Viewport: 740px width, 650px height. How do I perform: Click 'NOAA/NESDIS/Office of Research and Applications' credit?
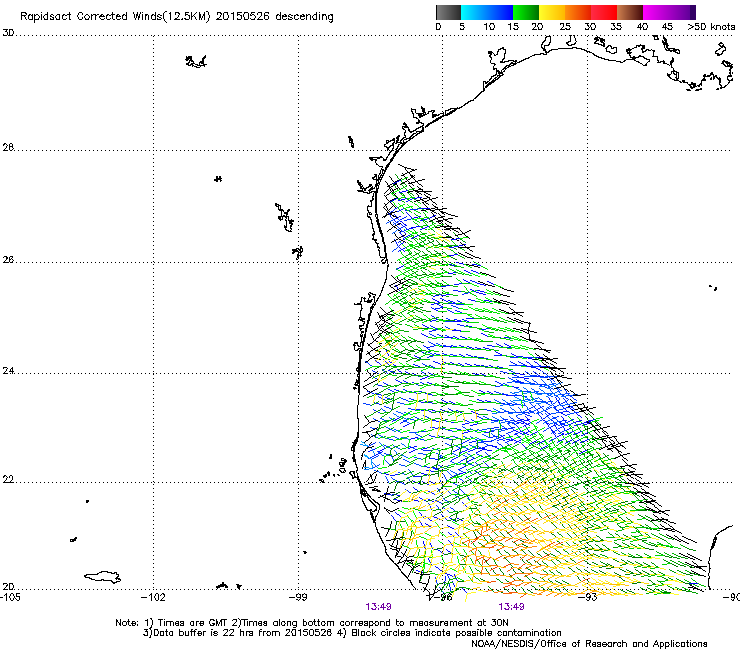pos(589,644)
